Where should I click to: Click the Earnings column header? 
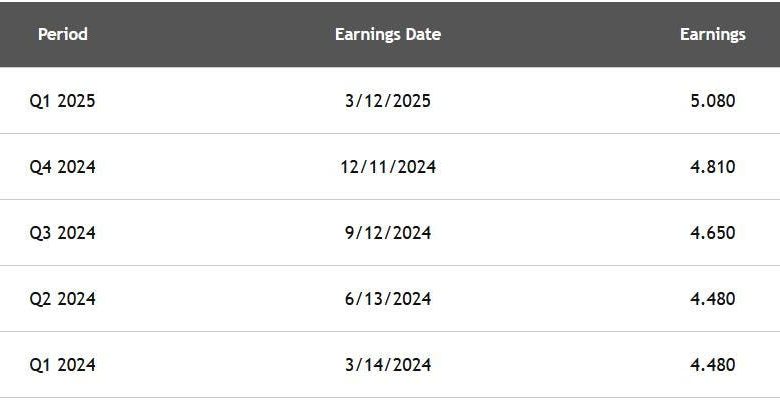click(712, 34)
